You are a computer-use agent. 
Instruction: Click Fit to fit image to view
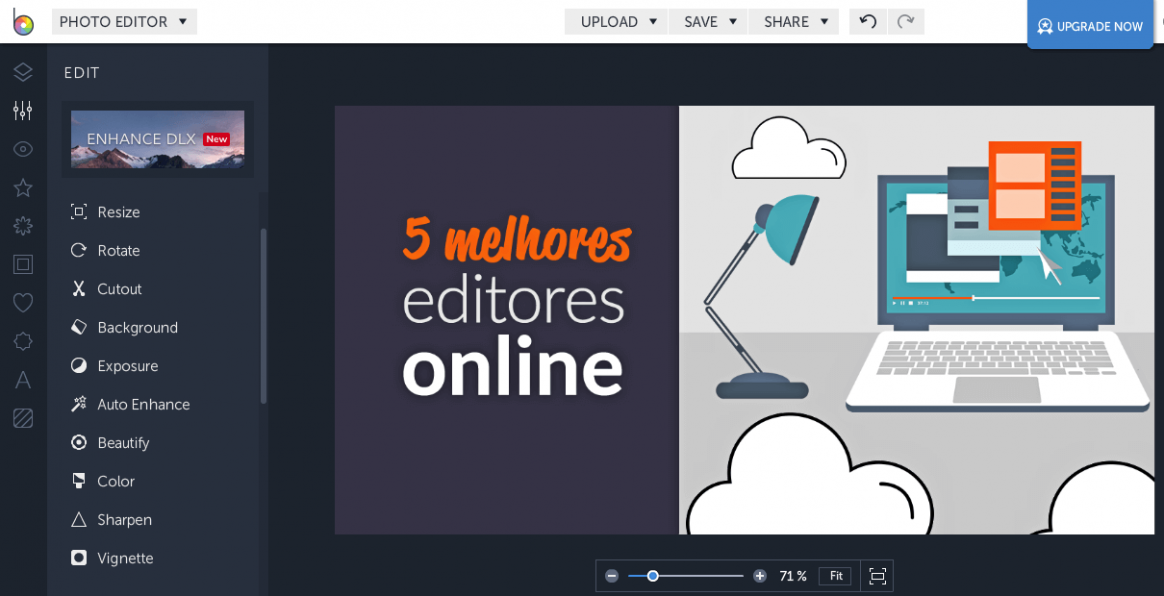coord(834,575)
